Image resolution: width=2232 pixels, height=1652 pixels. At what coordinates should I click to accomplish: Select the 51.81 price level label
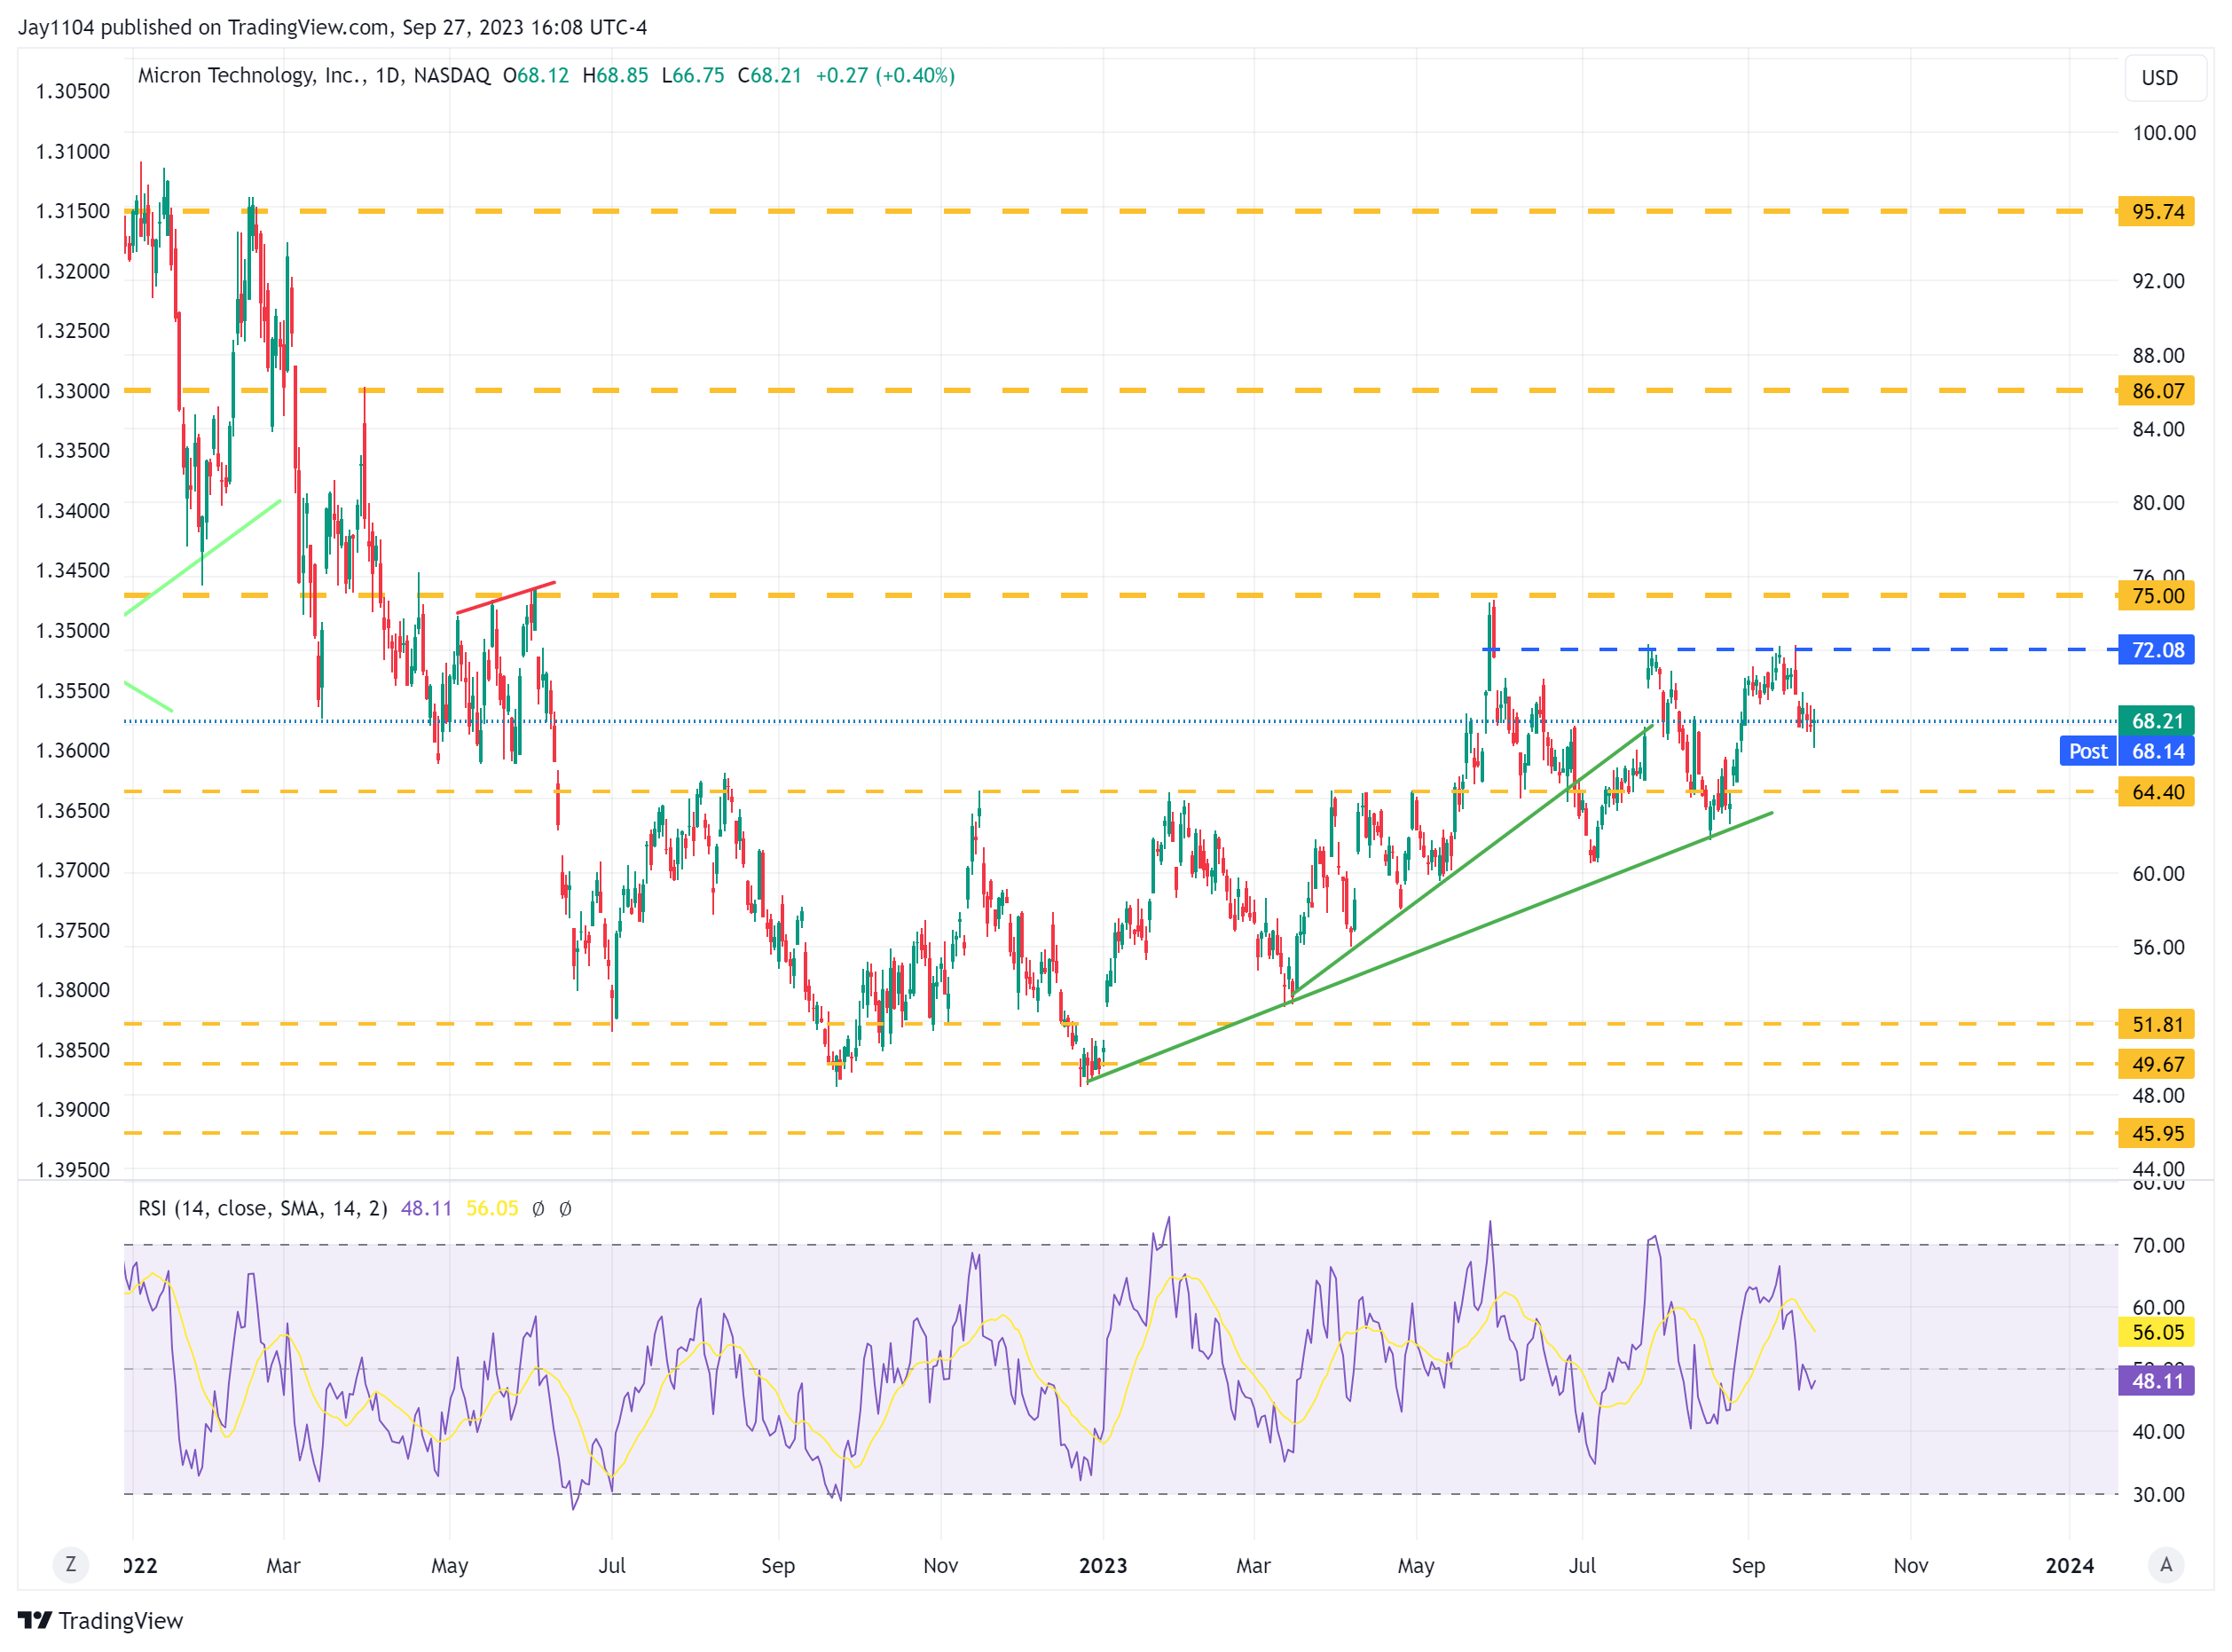click(2156, 1024)
